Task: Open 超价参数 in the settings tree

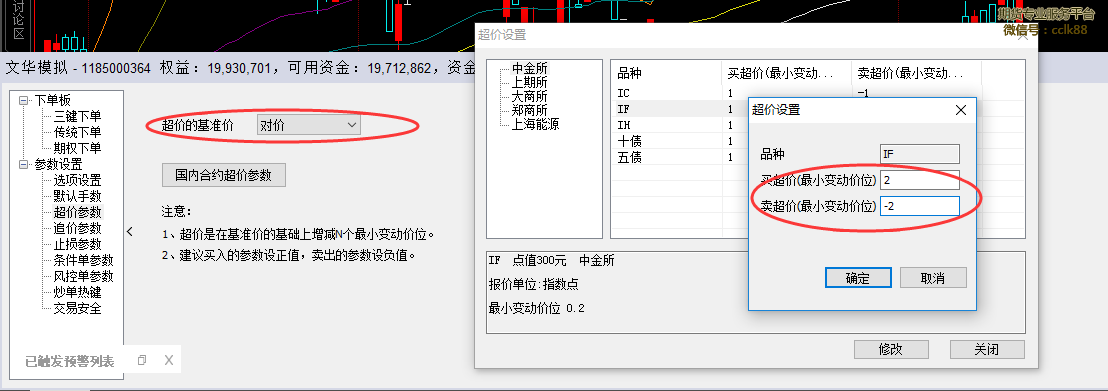Action: coord(77,212)
